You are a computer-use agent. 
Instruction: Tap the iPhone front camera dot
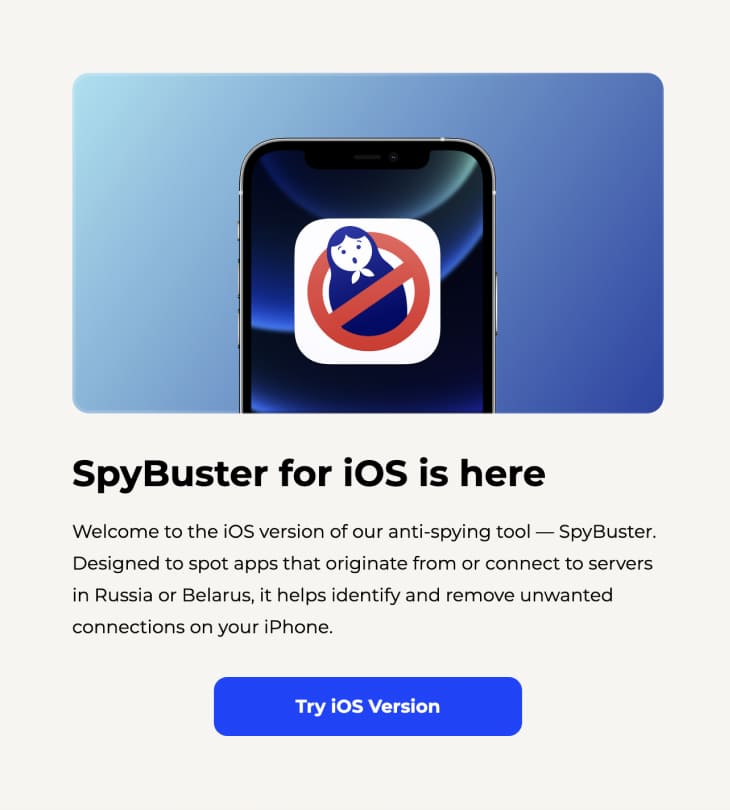pyautogui.click(x=394, y=157)
